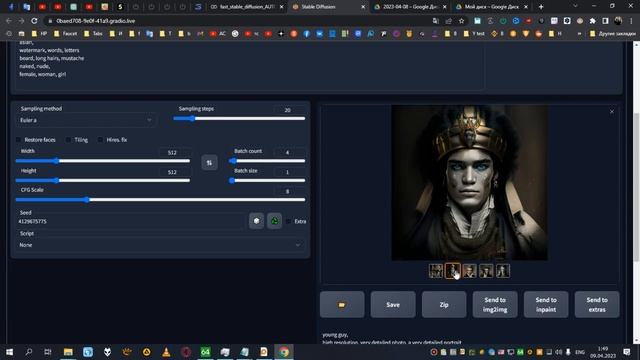
Task: Enable the Restore faces checkbox
Action: (x=18, y=140)
